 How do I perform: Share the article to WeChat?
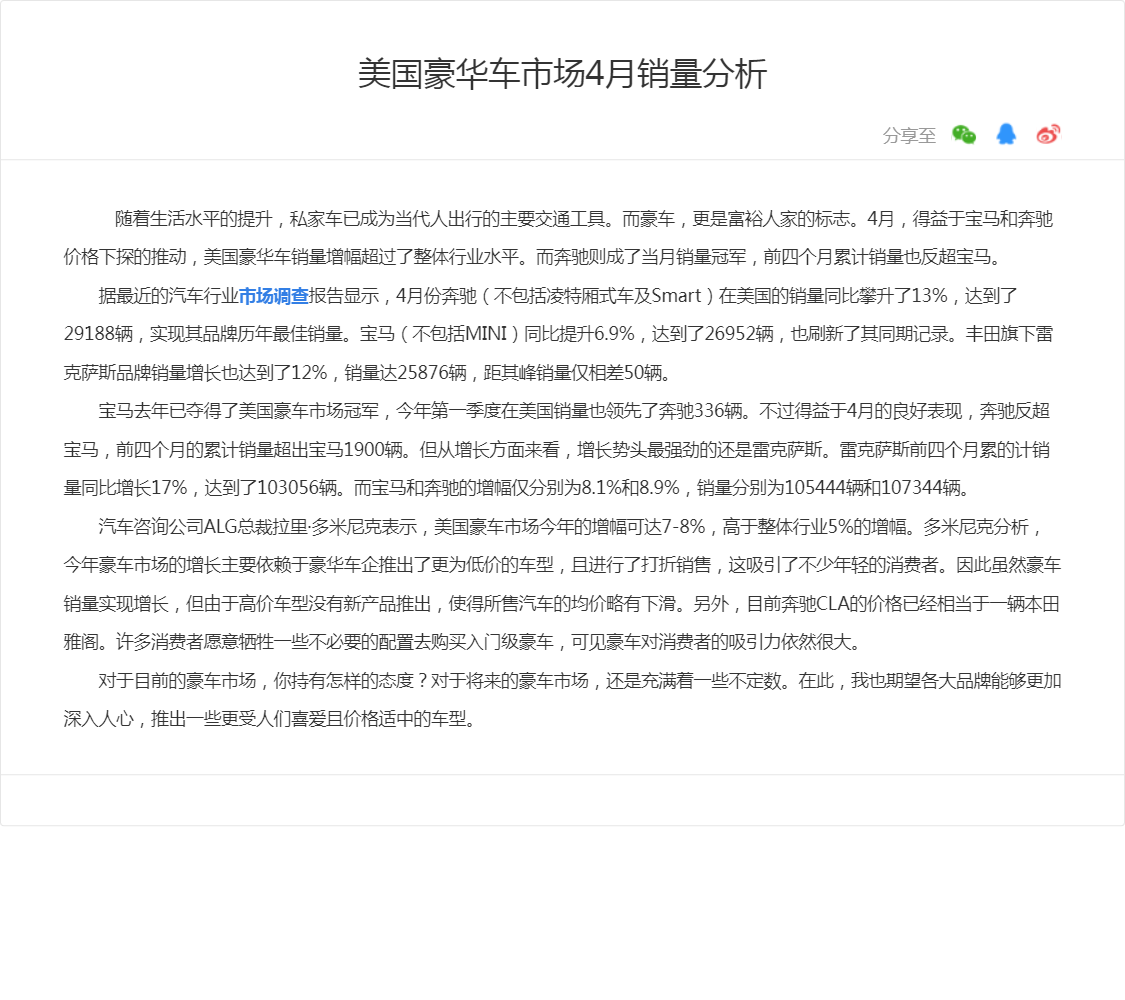964,134
